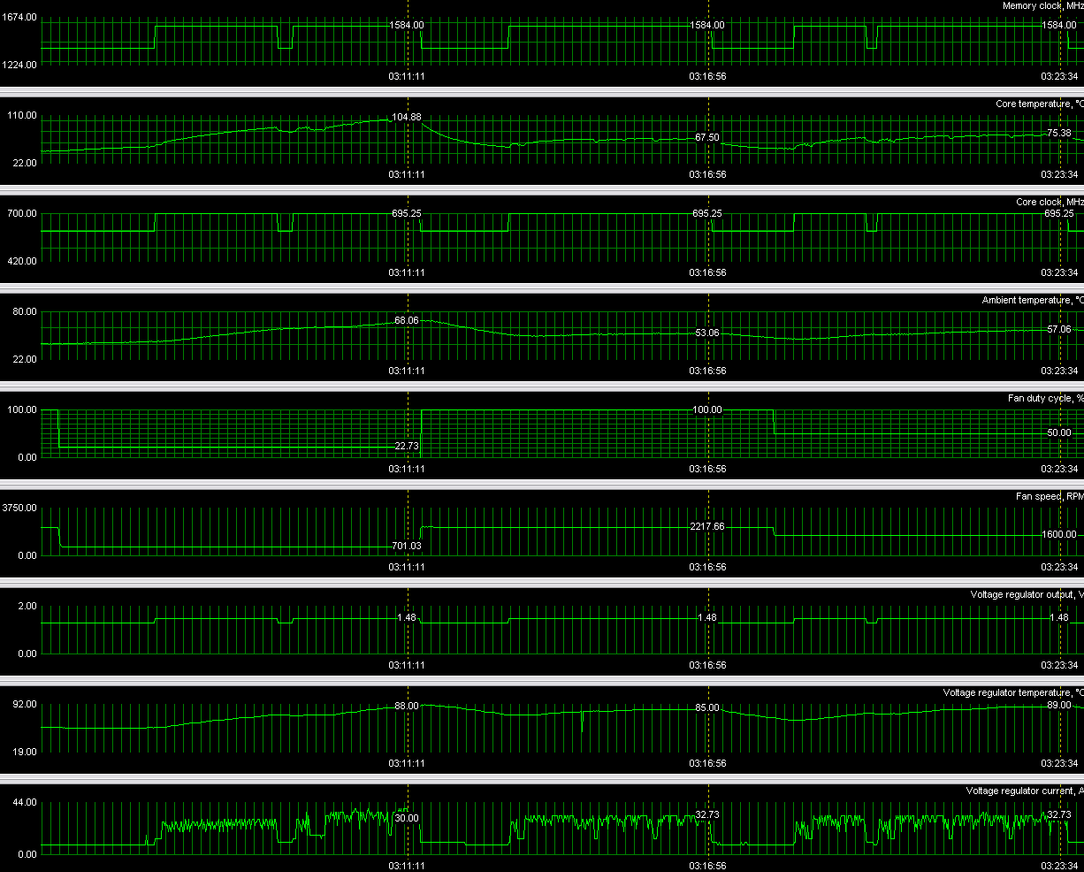
Task: Select the "Fan speed, RPM" graph title
Action: pos(1050,497)
